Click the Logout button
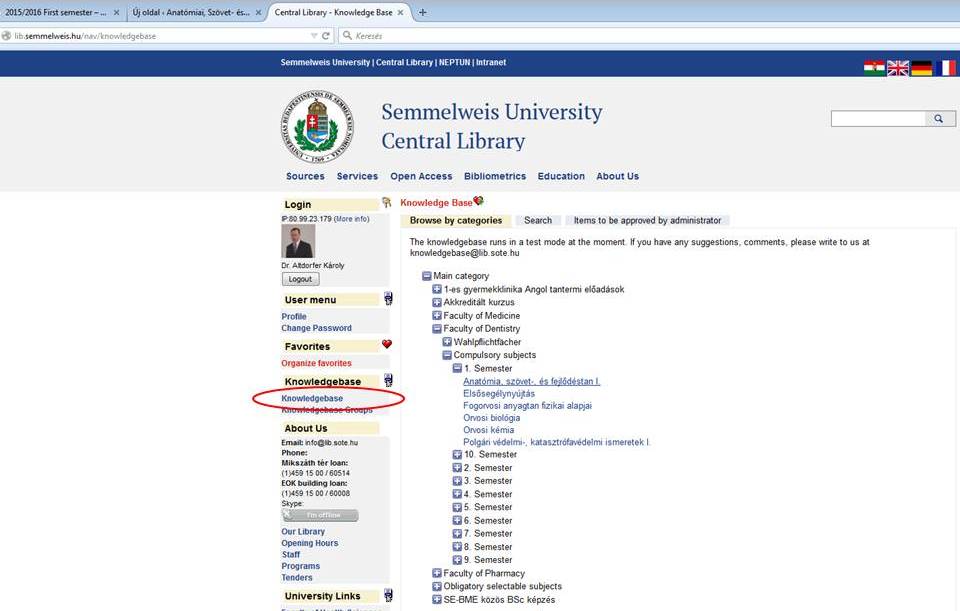Image resolution: width=960 pixels, height=611 pixels. pos(301,279)
